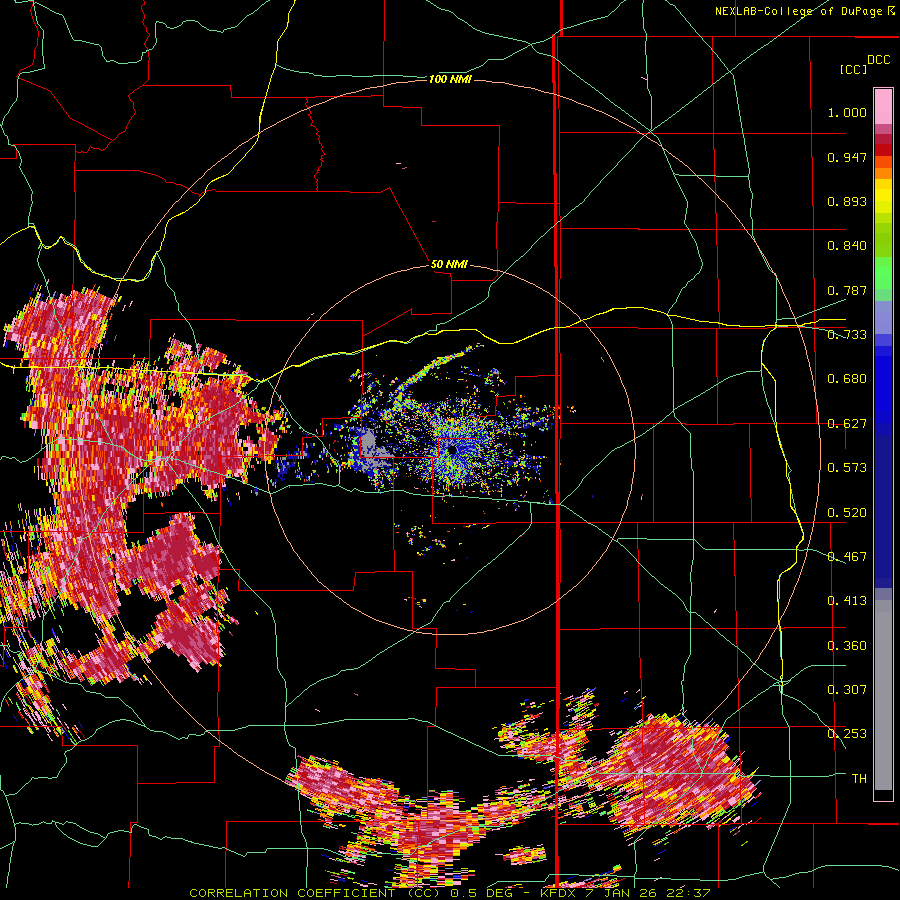Click the 1.000 value on color scale

point(847,112)
